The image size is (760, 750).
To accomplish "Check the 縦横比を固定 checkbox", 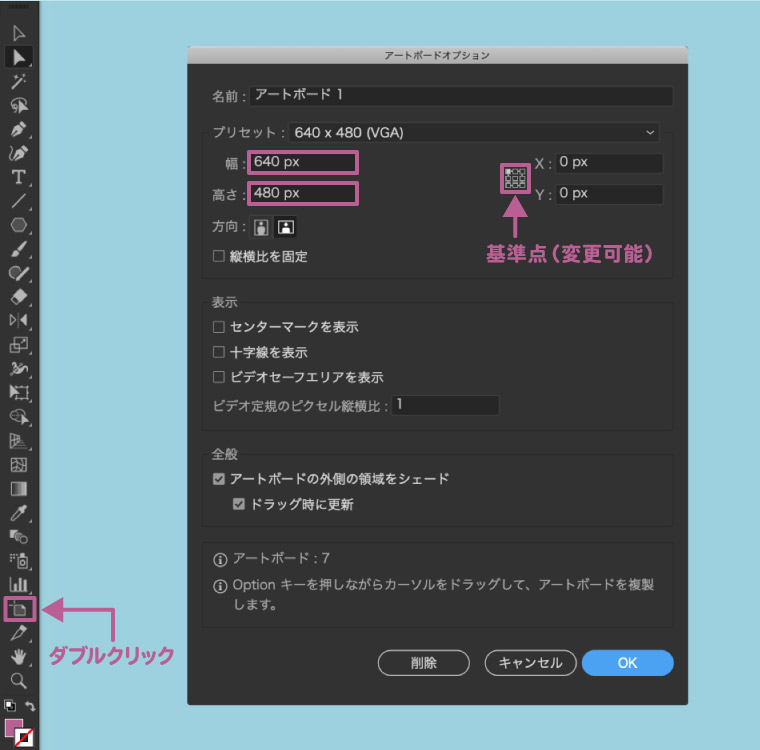I will [x=219, y=256].
